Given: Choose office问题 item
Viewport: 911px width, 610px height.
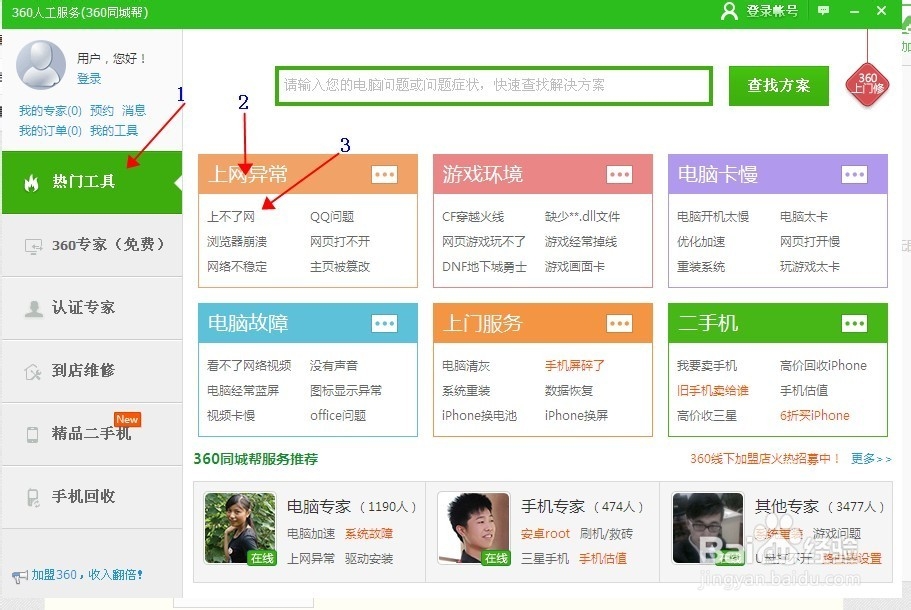Looking at the screenshot, I should coord(338,415).
